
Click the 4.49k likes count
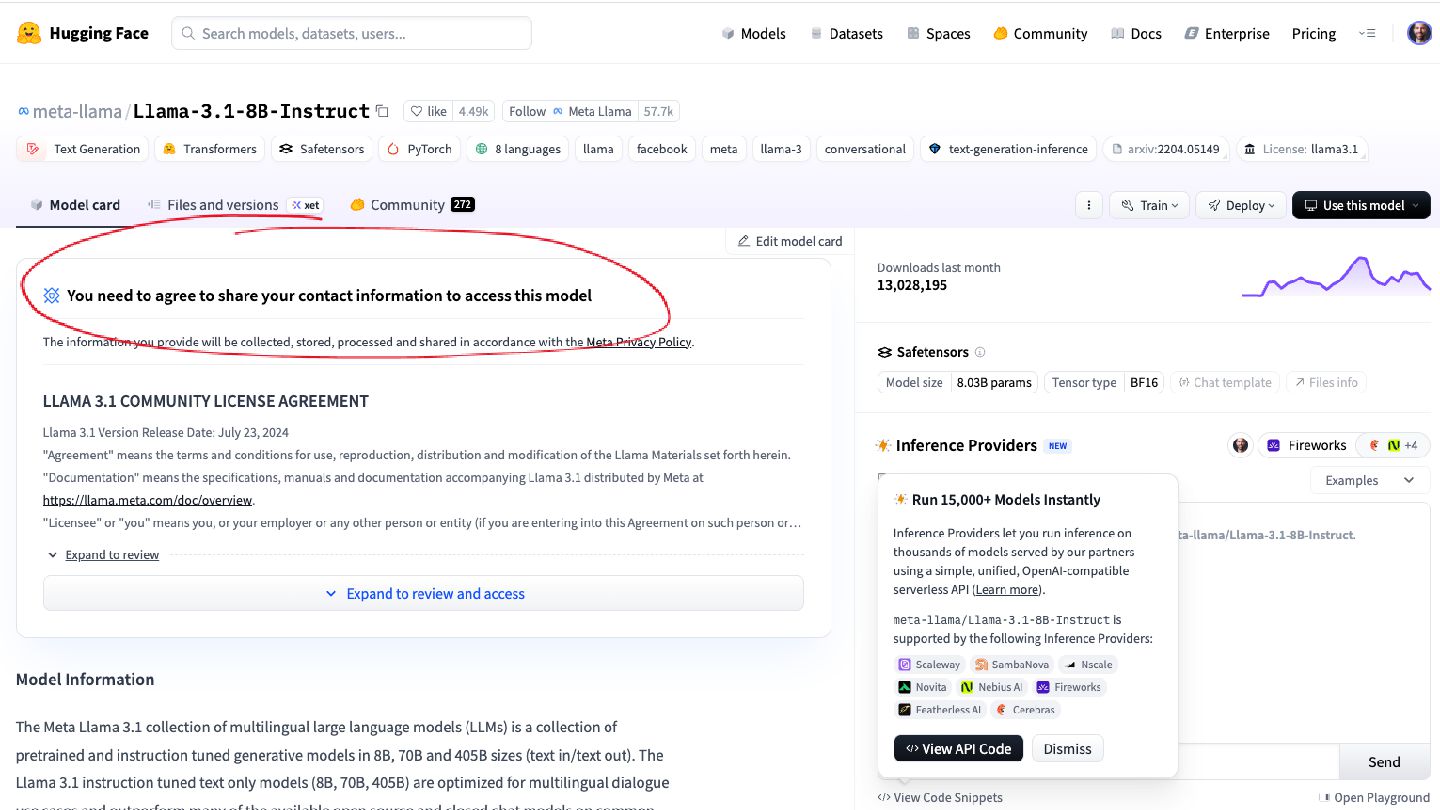pyautogui.click(x=473, y=111)
